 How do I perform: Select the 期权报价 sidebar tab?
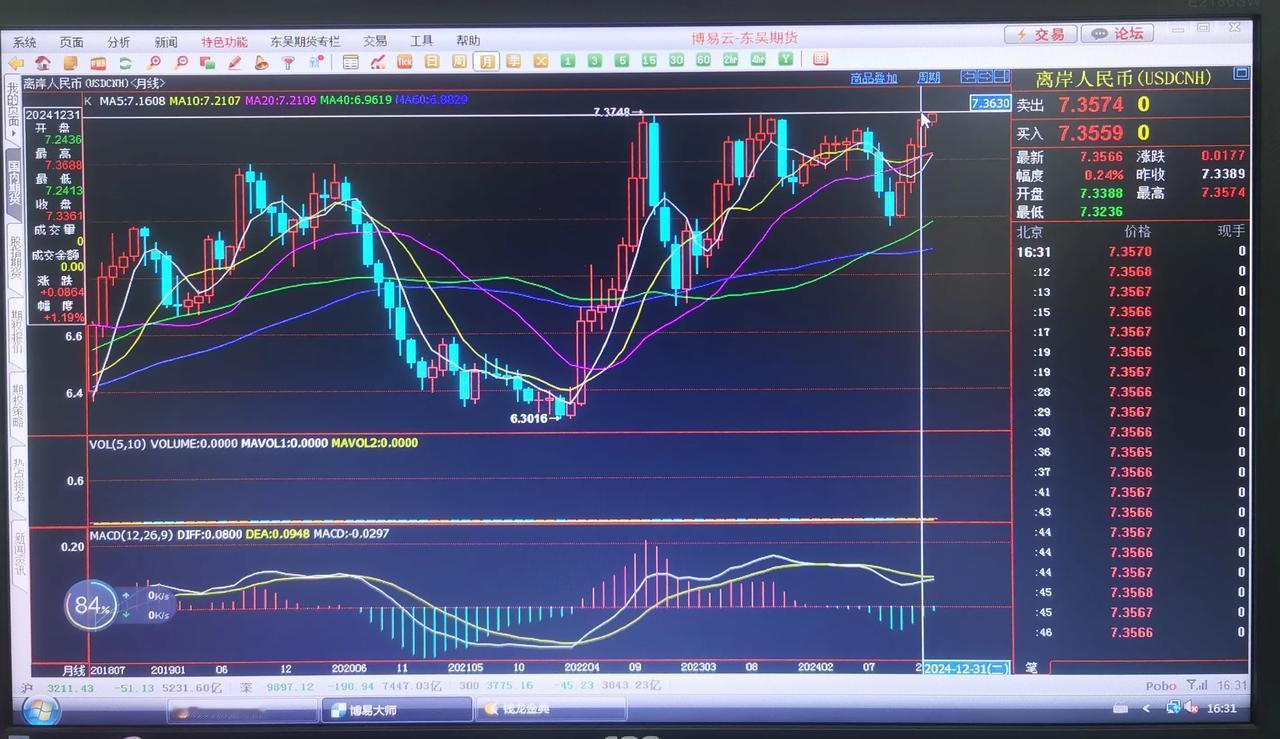point(16,332)
